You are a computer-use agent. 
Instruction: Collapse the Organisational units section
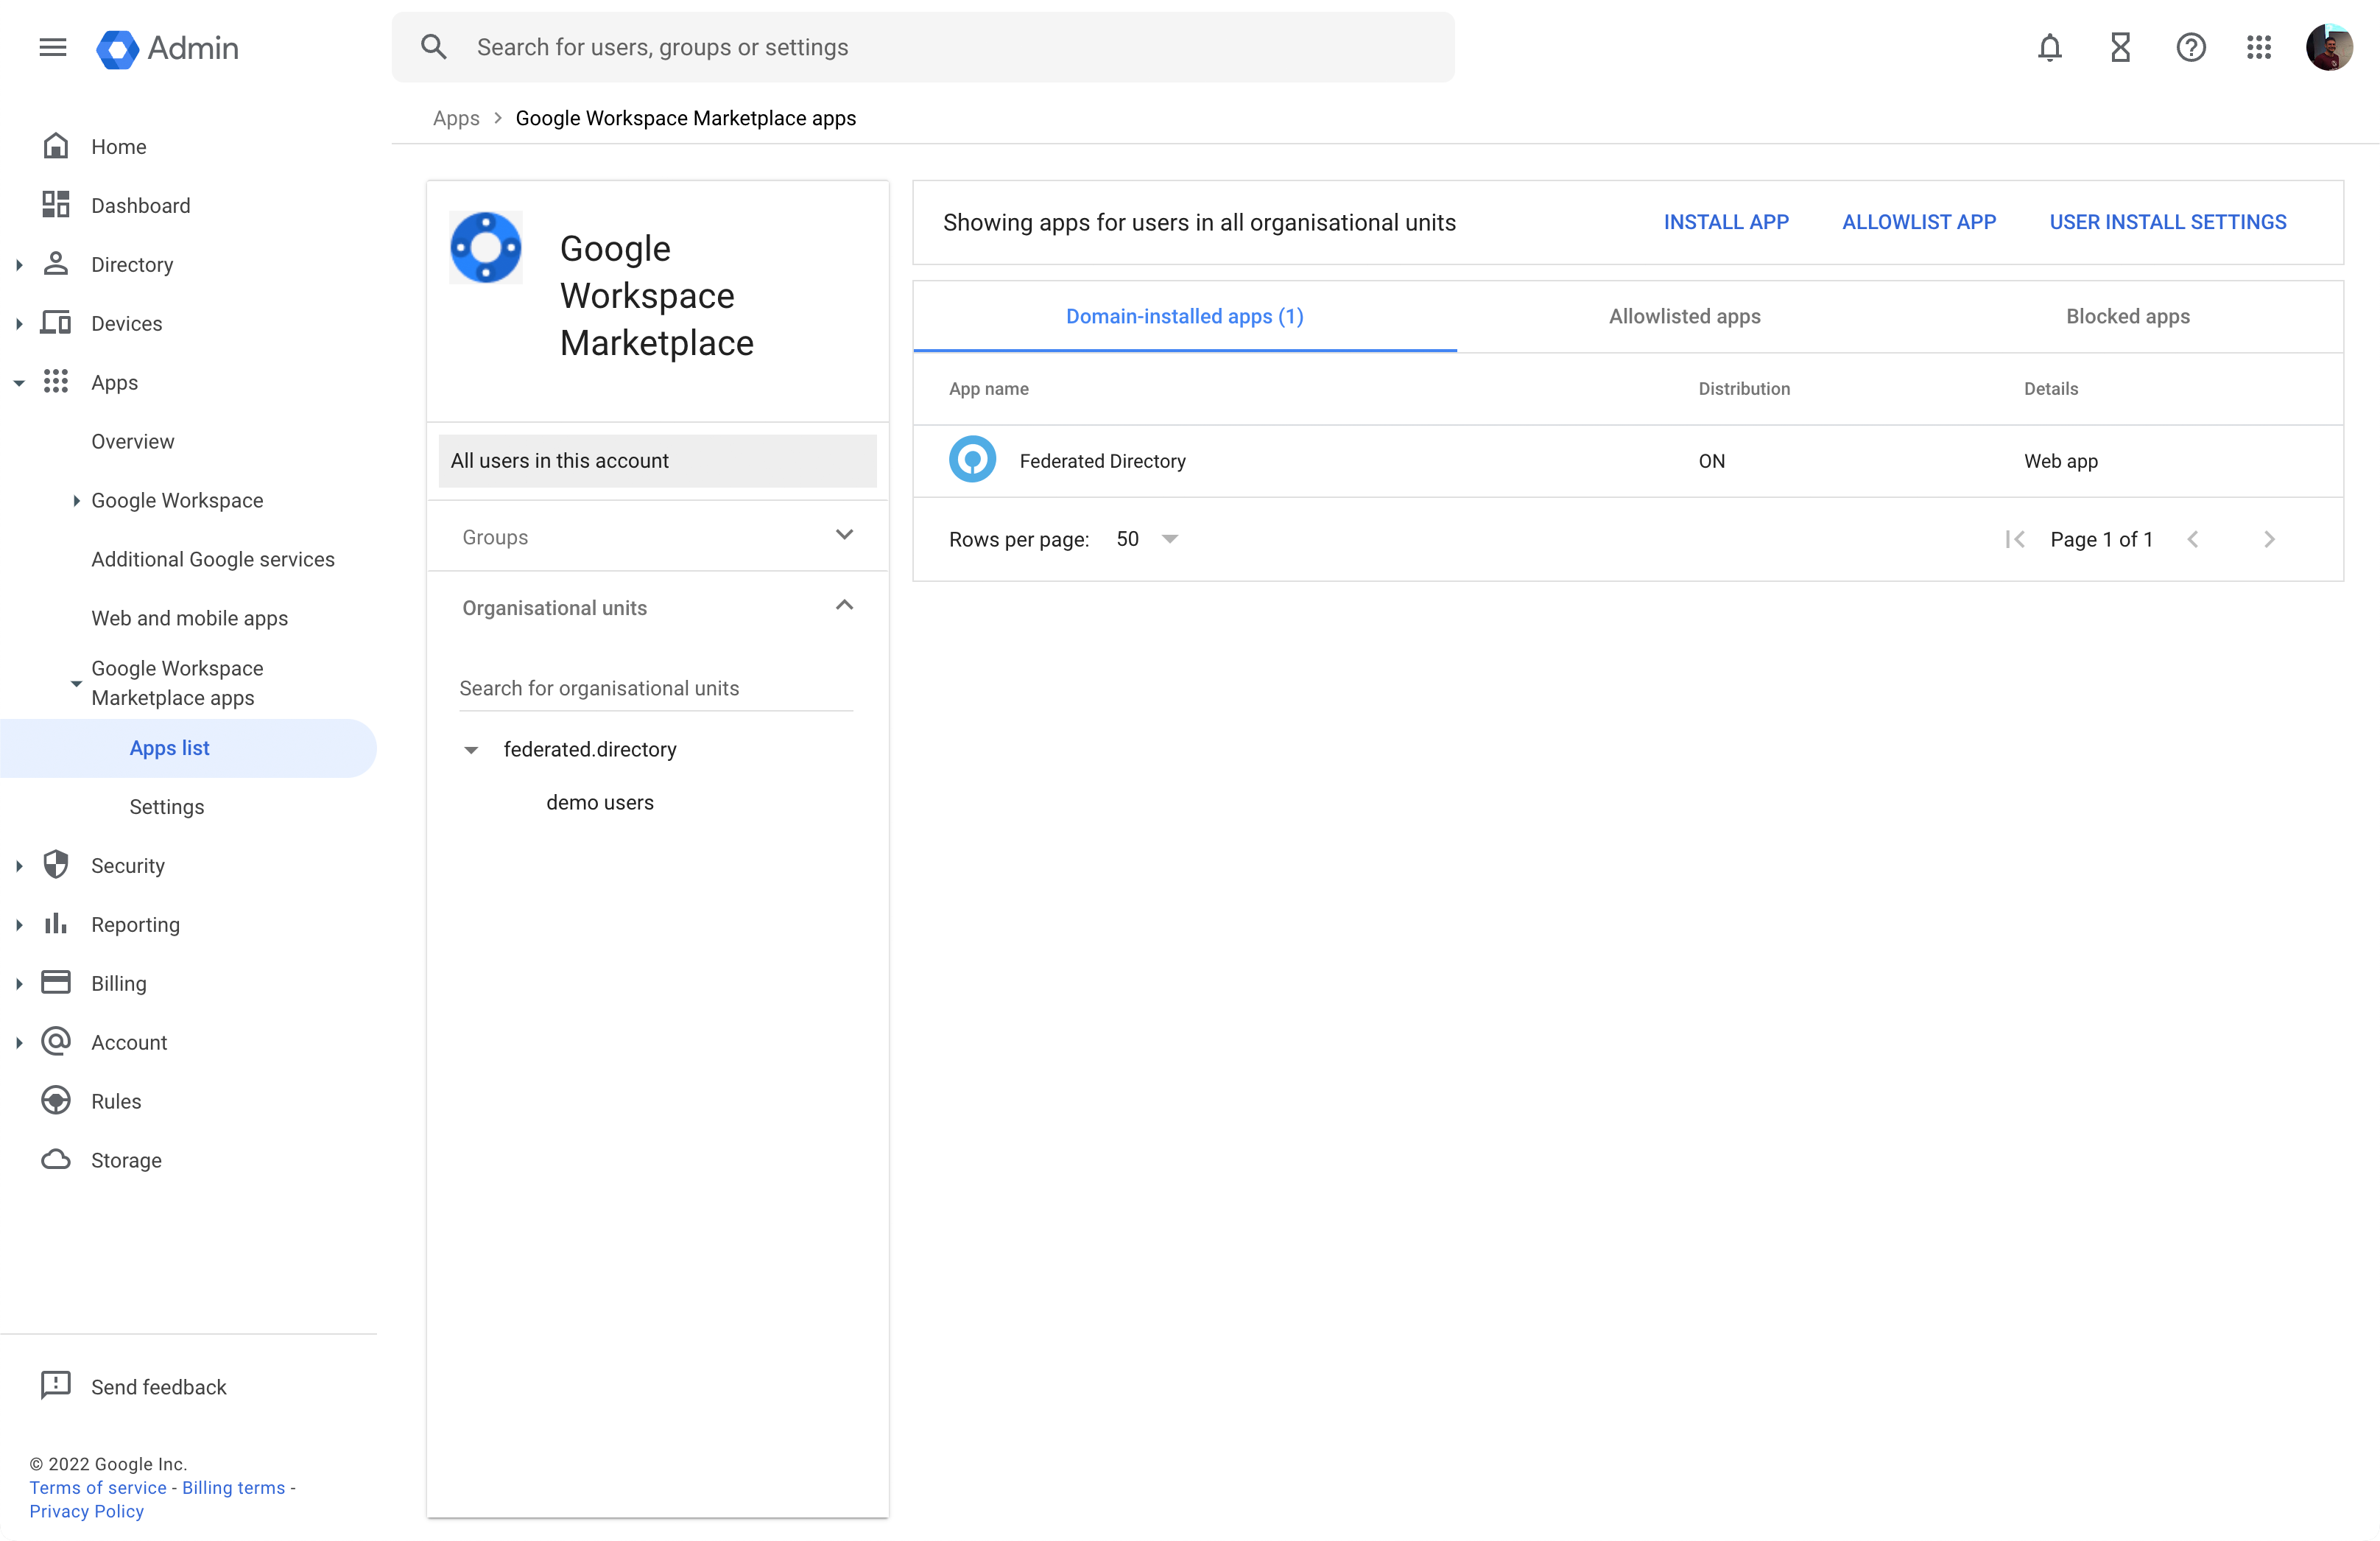pyautogui.click(x=844, y=606)
